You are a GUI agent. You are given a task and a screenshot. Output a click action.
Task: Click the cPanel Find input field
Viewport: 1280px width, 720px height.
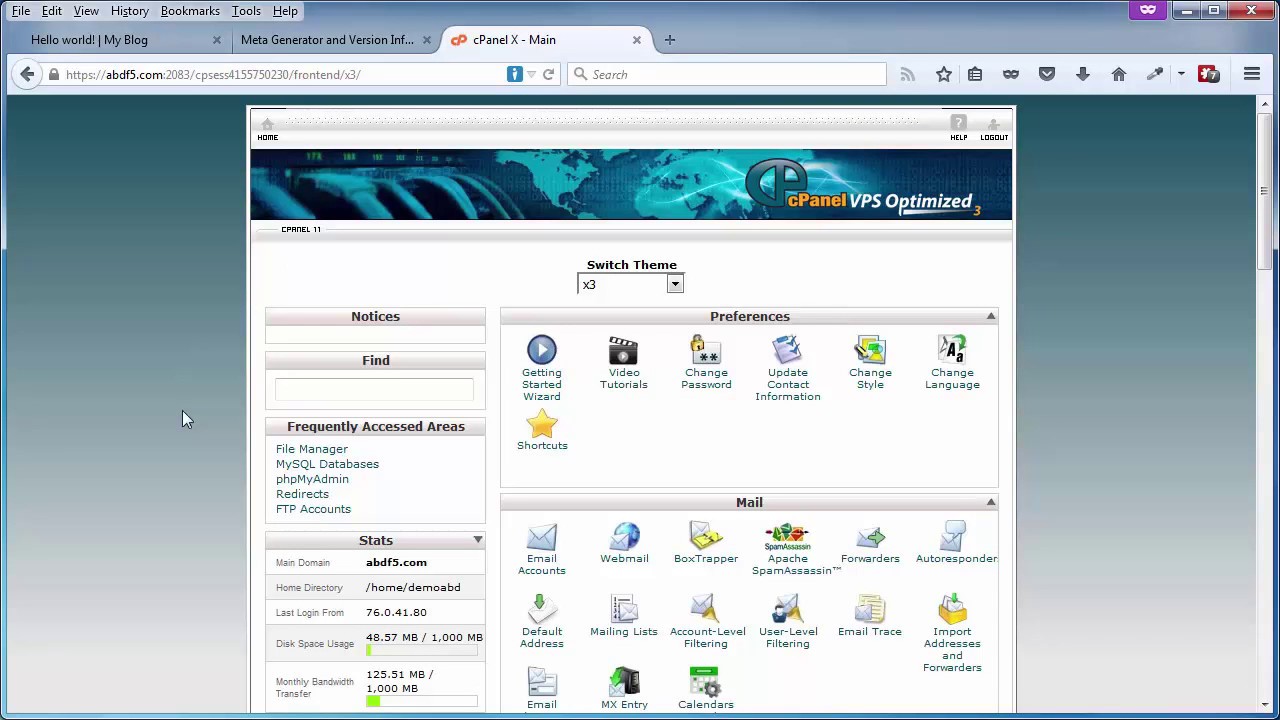coord(374,389)
